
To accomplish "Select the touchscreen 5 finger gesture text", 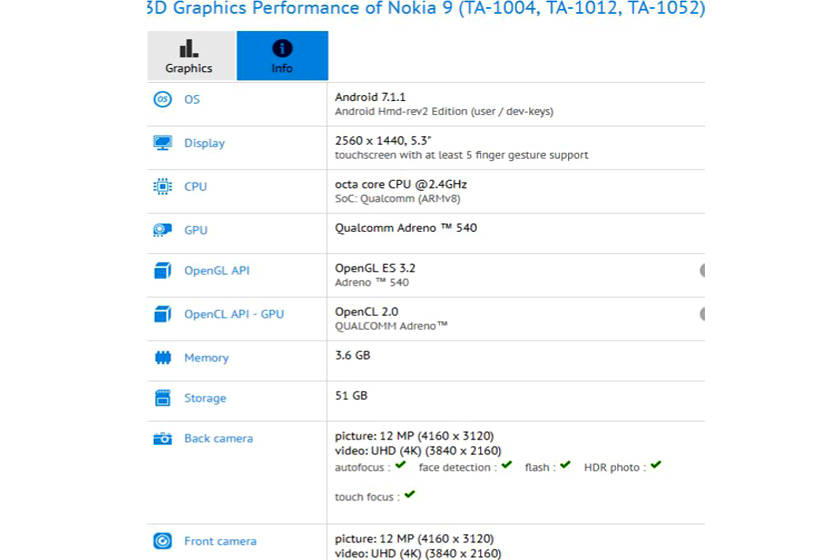I will tap(461, 155).
